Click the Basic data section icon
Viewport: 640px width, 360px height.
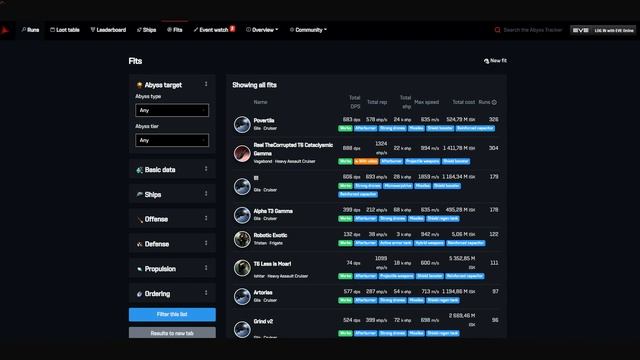click(x=139, y=170)
